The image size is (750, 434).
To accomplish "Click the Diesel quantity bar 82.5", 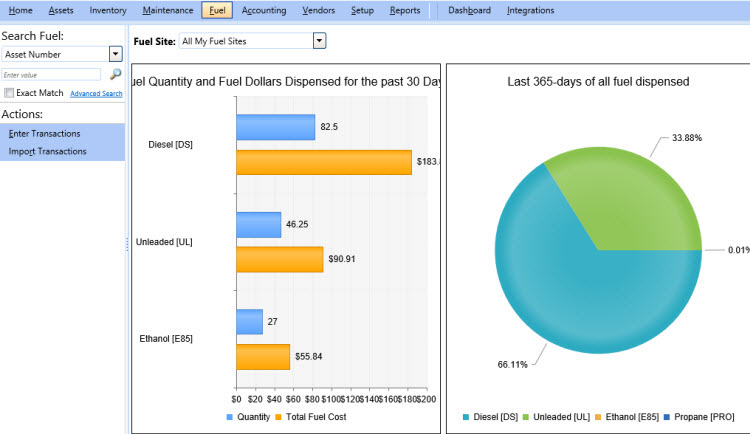I will point(275,127).
